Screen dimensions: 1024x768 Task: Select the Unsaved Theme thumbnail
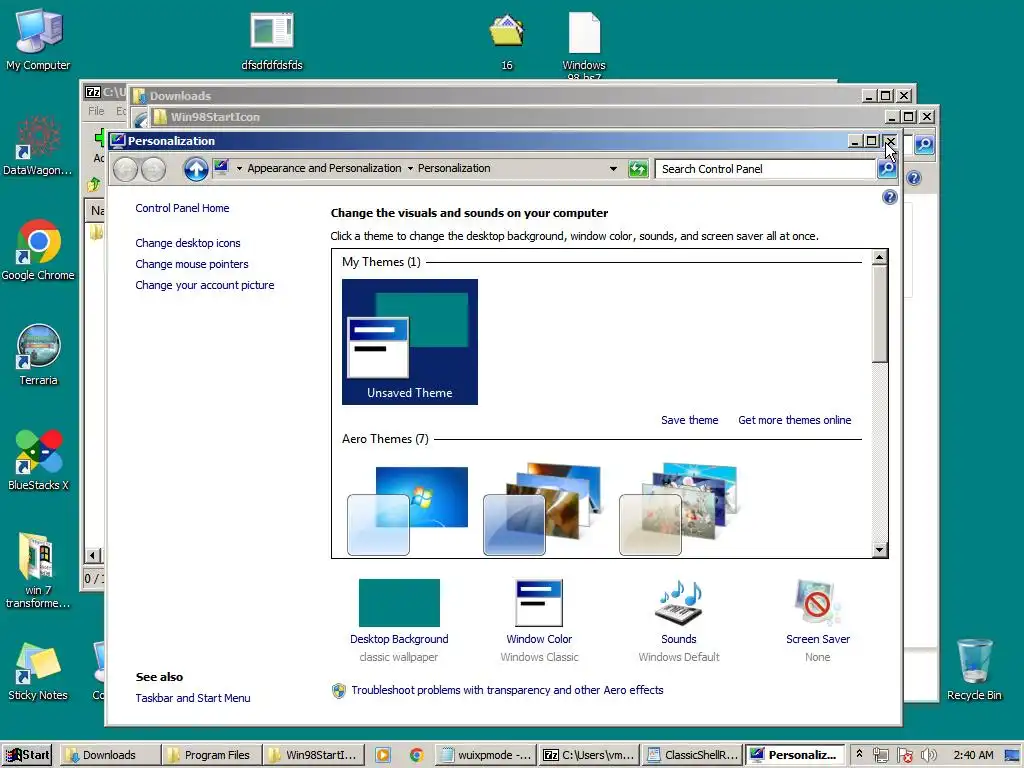pyautogui.click(x=409, y=342)
